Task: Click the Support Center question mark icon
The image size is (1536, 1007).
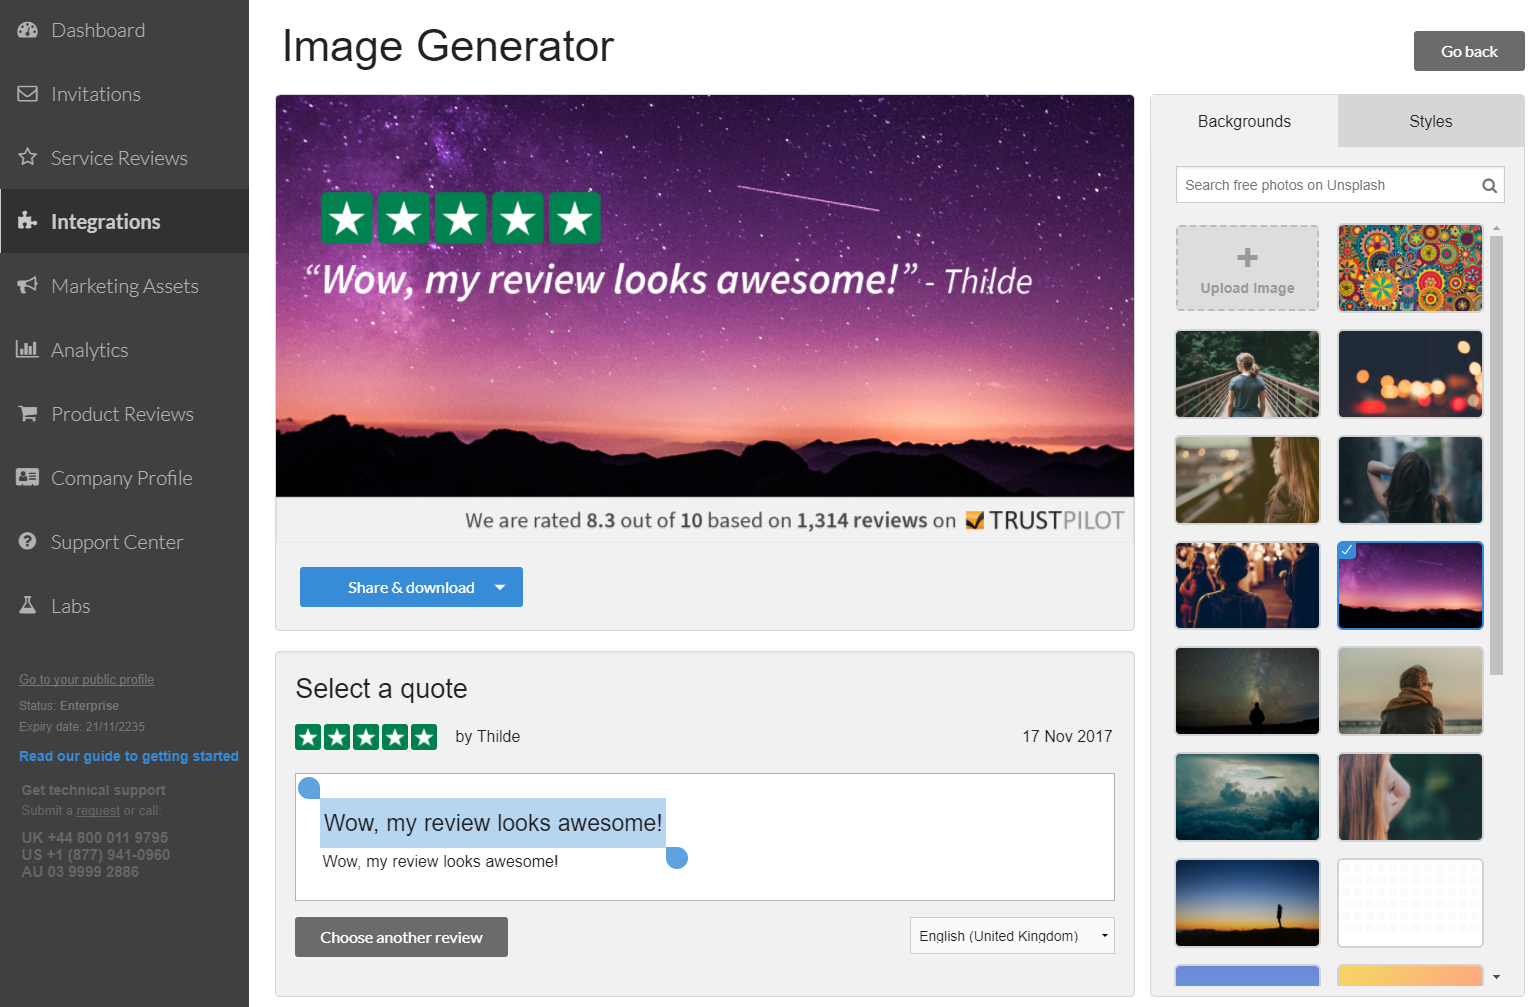Action: (28, 541)
